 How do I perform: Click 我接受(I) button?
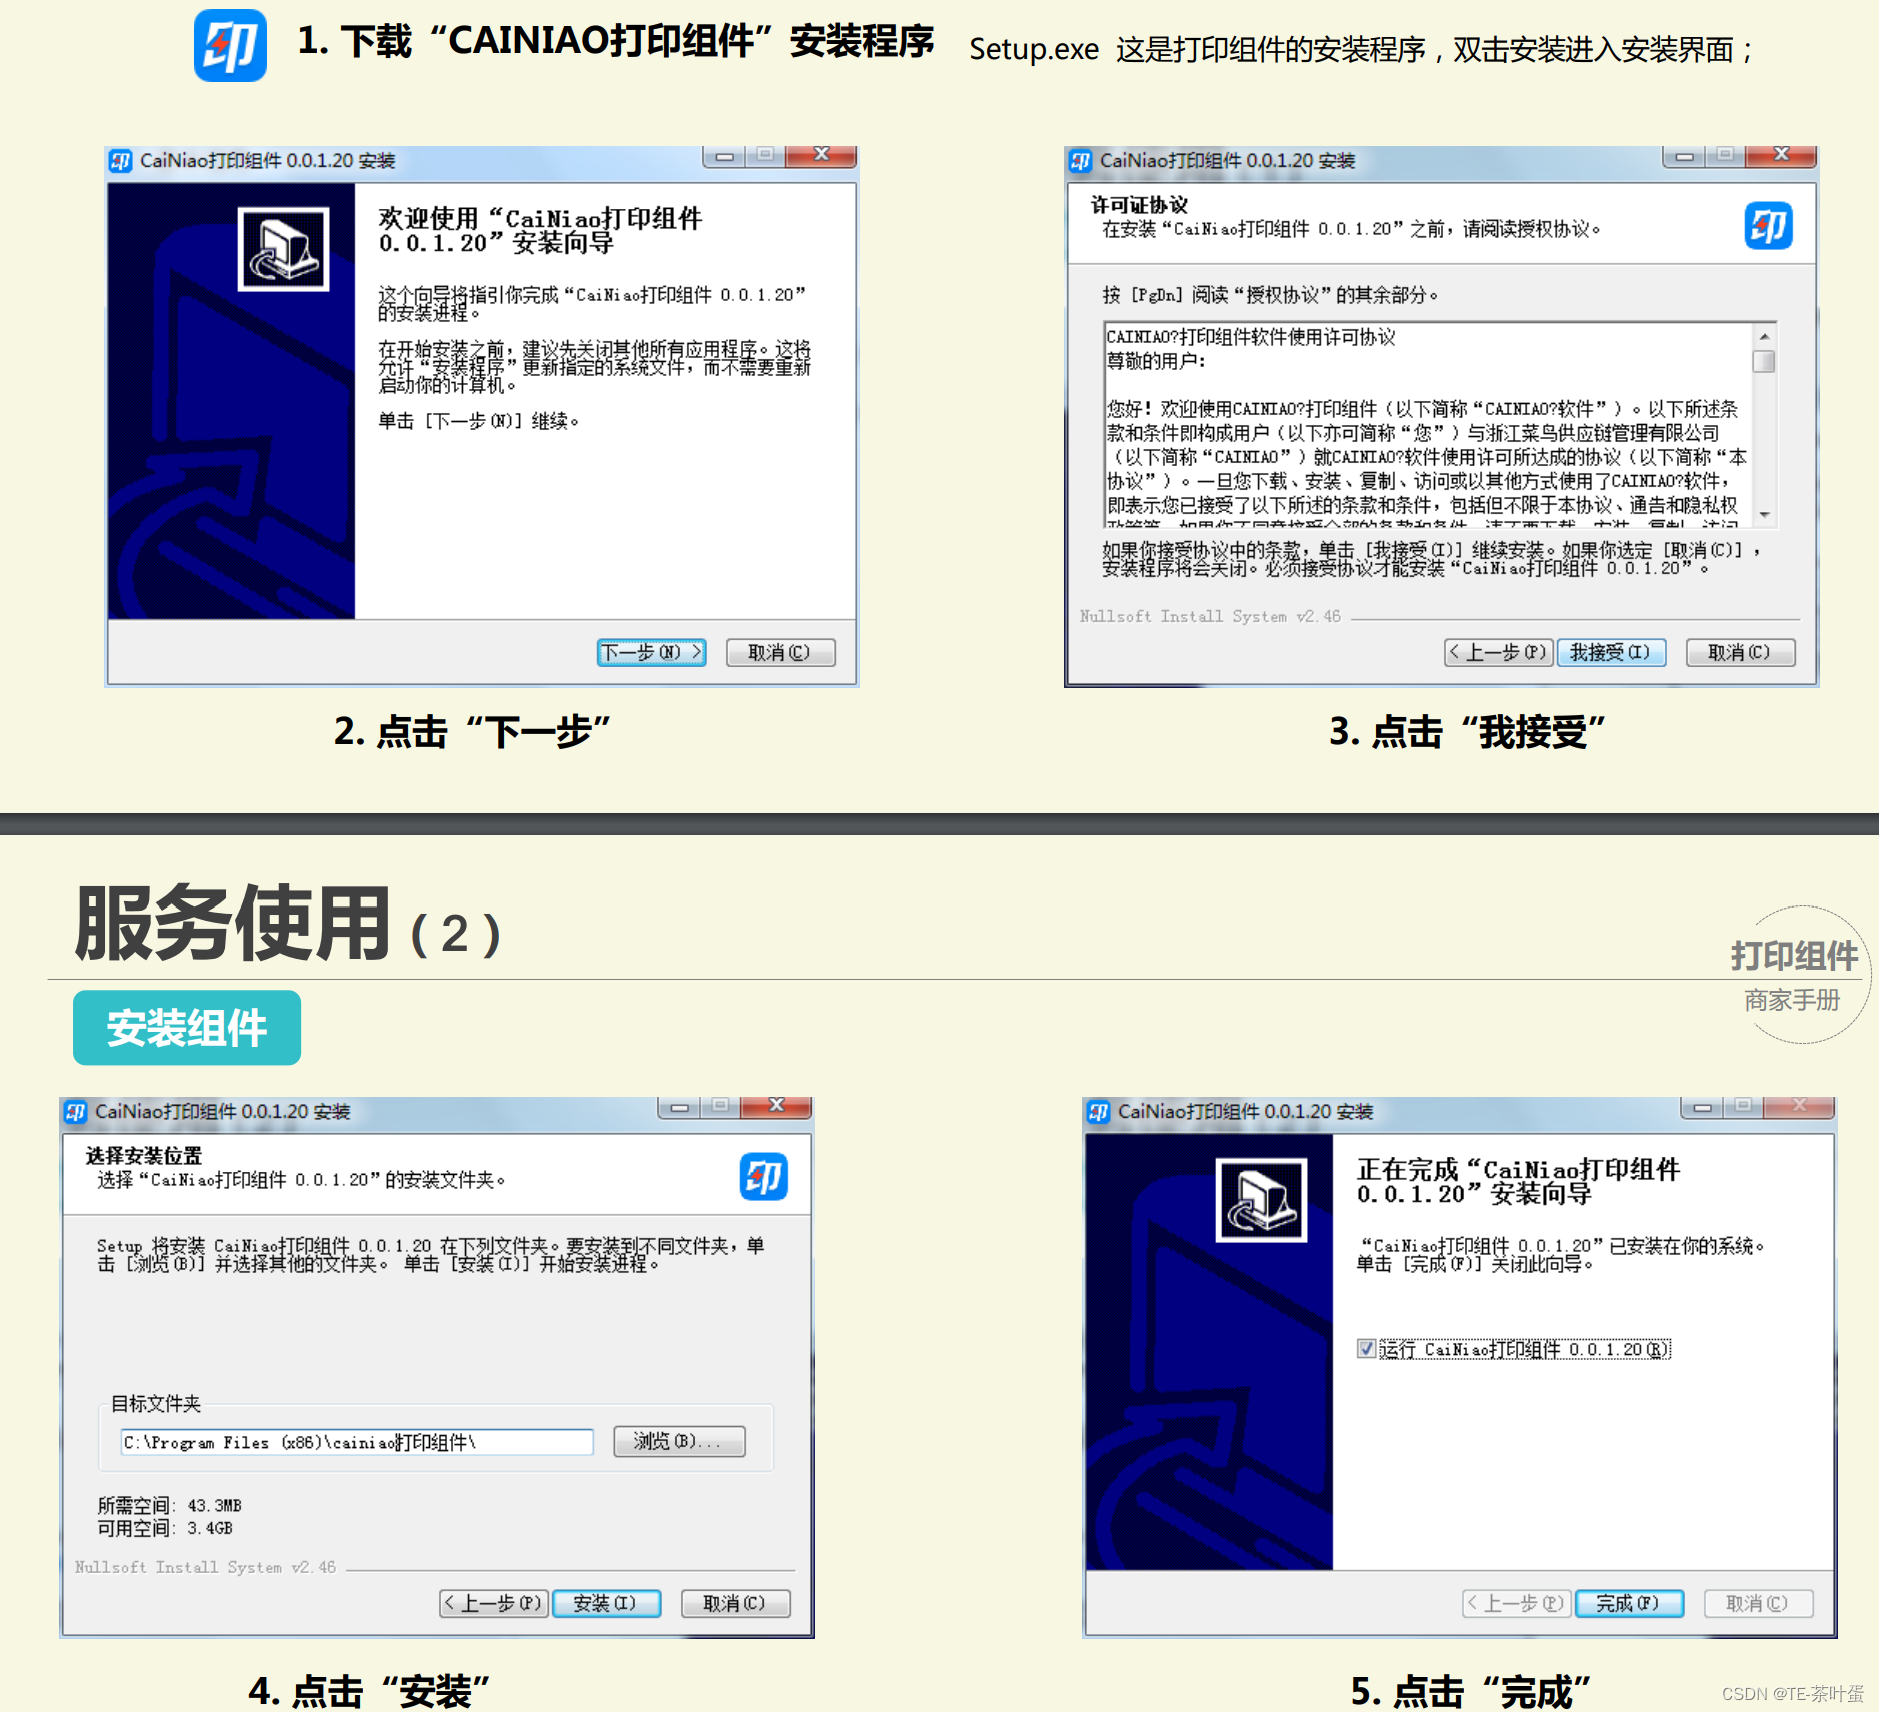[x=1611, y=652]
